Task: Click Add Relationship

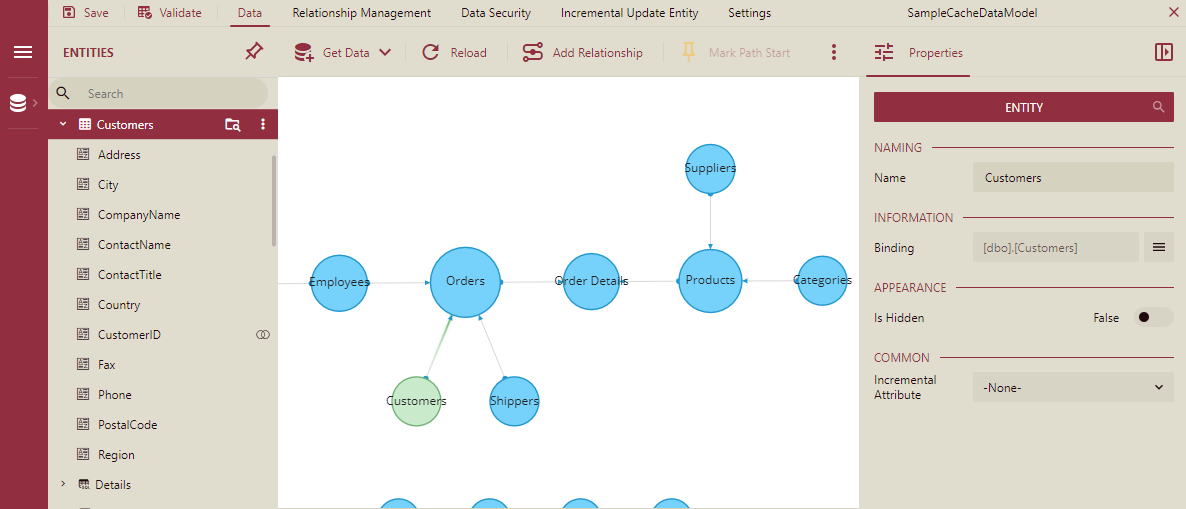Action: (x=582, y=52)
